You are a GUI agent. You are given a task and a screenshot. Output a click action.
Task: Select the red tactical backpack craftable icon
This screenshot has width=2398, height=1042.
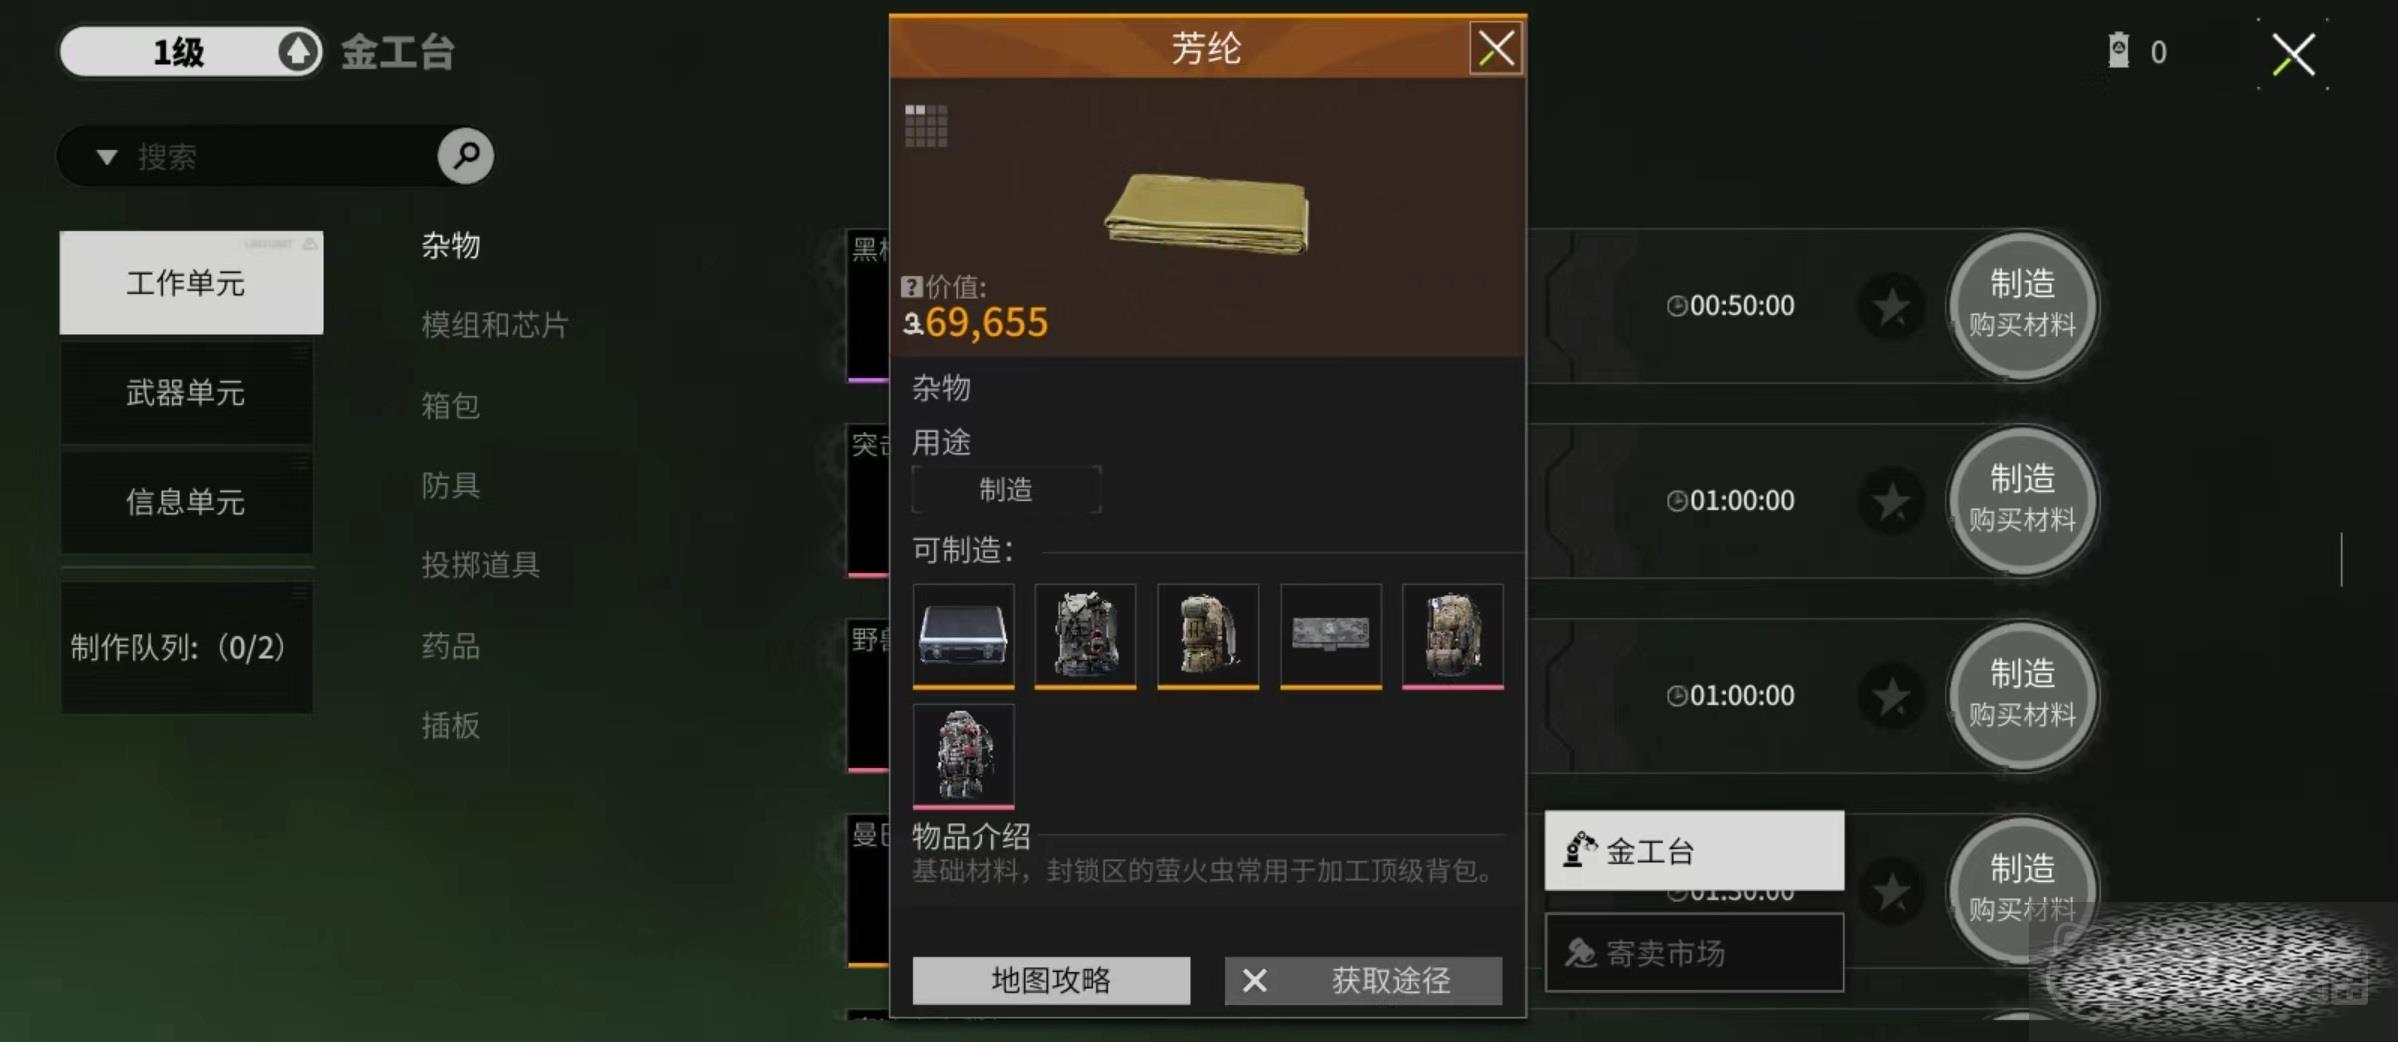pyautogui.click(x=963, y=756)
